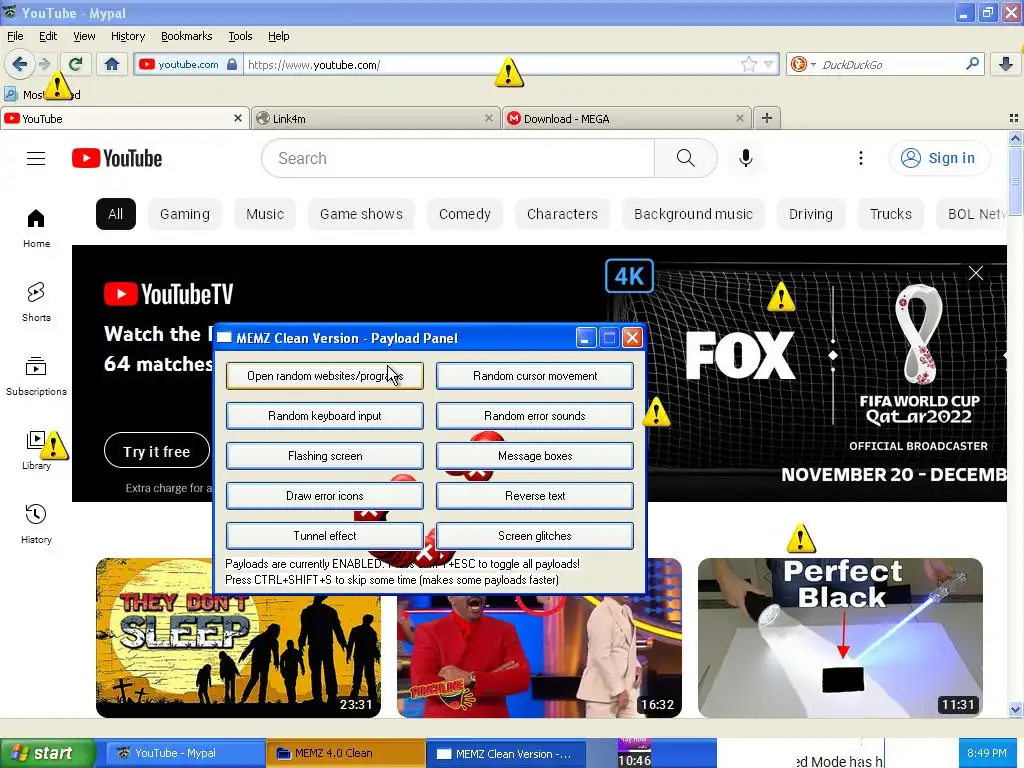This screenshot has width=1024, height=768.
Task: Click Flashing screen payload button
Action: tap(325, 456)
